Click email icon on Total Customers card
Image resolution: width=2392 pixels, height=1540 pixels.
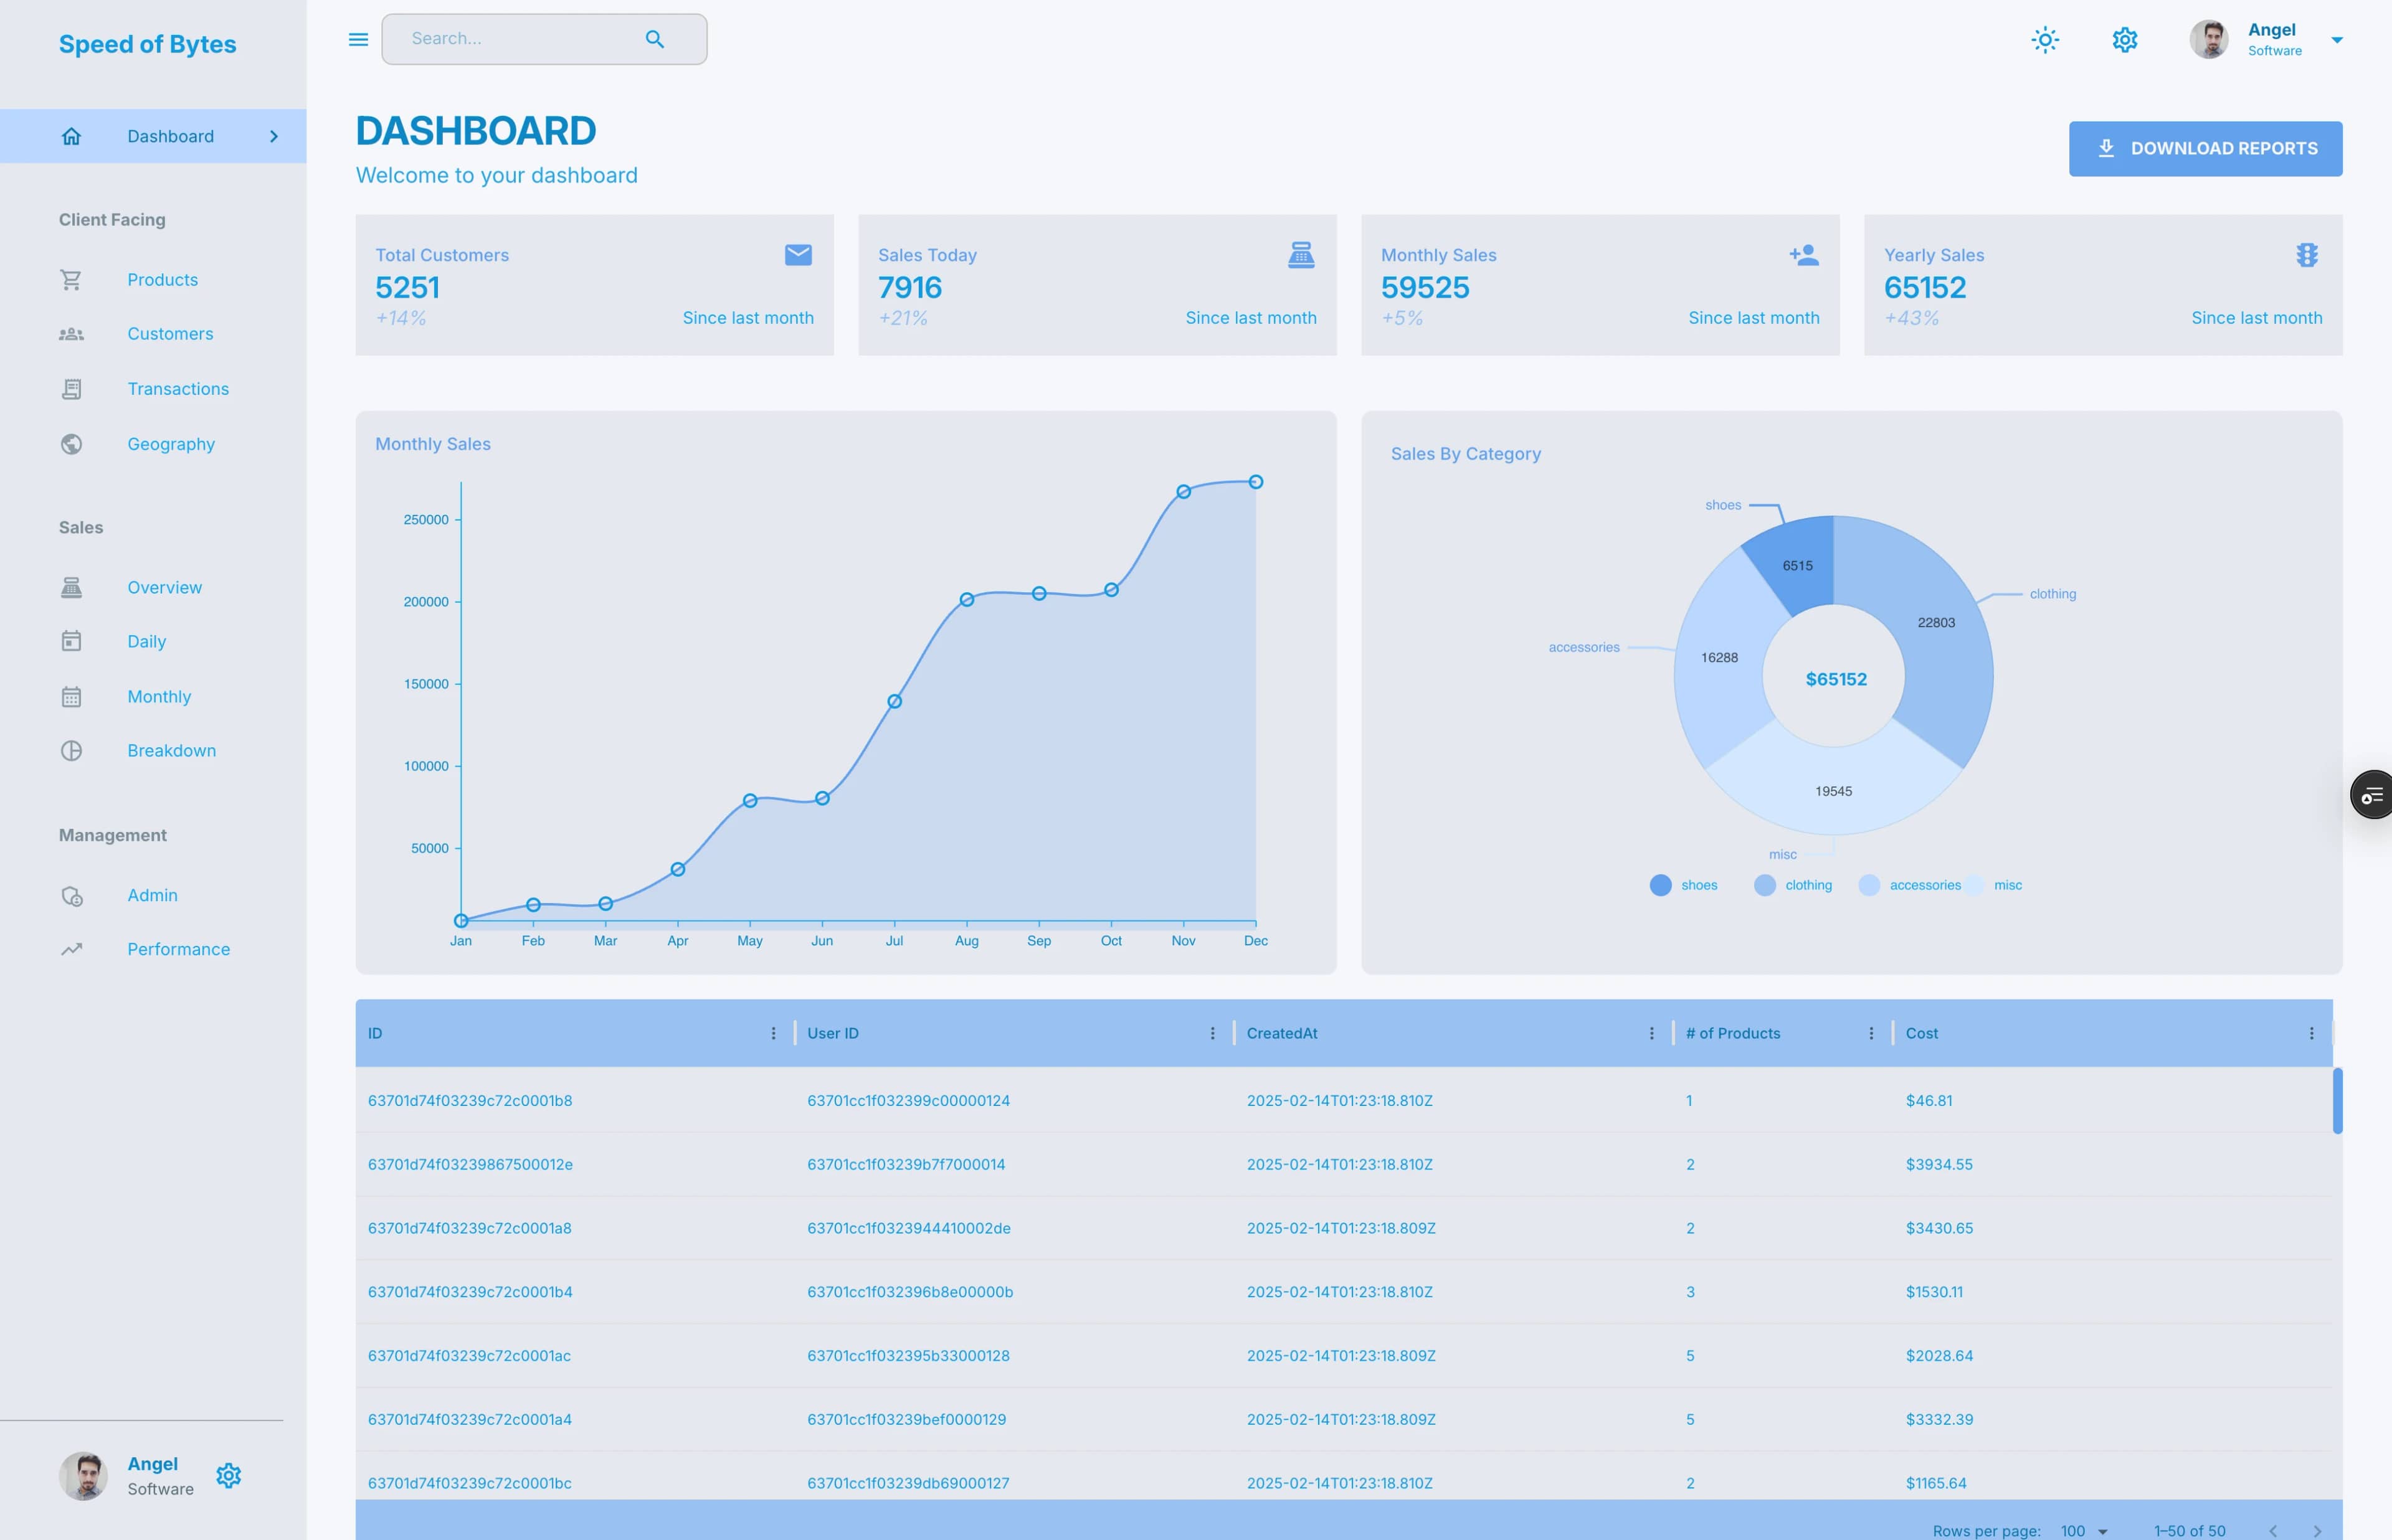click(x=798, y=255)
